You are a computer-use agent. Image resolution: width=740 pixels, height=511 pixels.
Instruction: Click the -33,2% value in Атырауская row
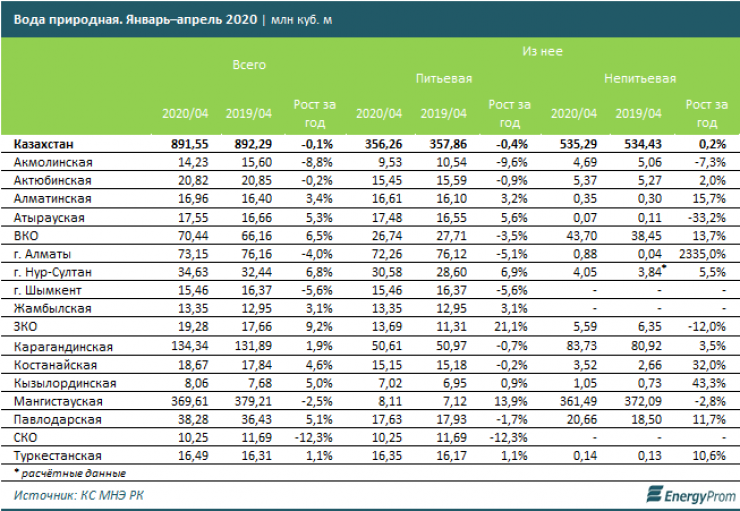tap(707, 217)
